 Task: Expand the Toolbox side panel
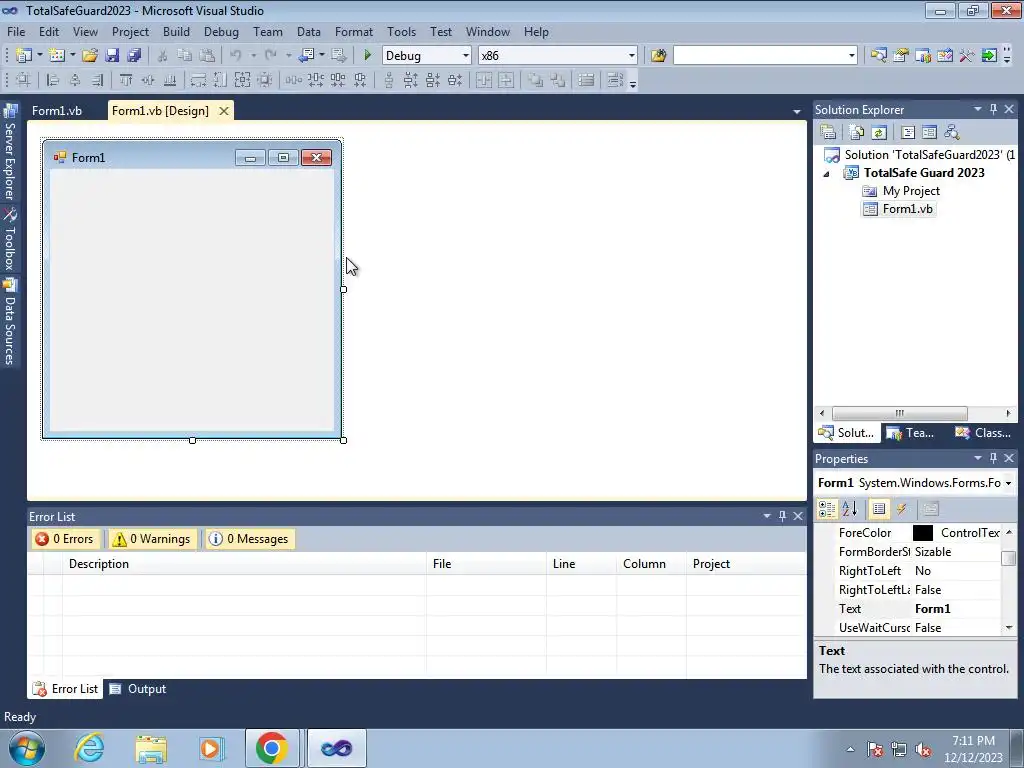10,240
